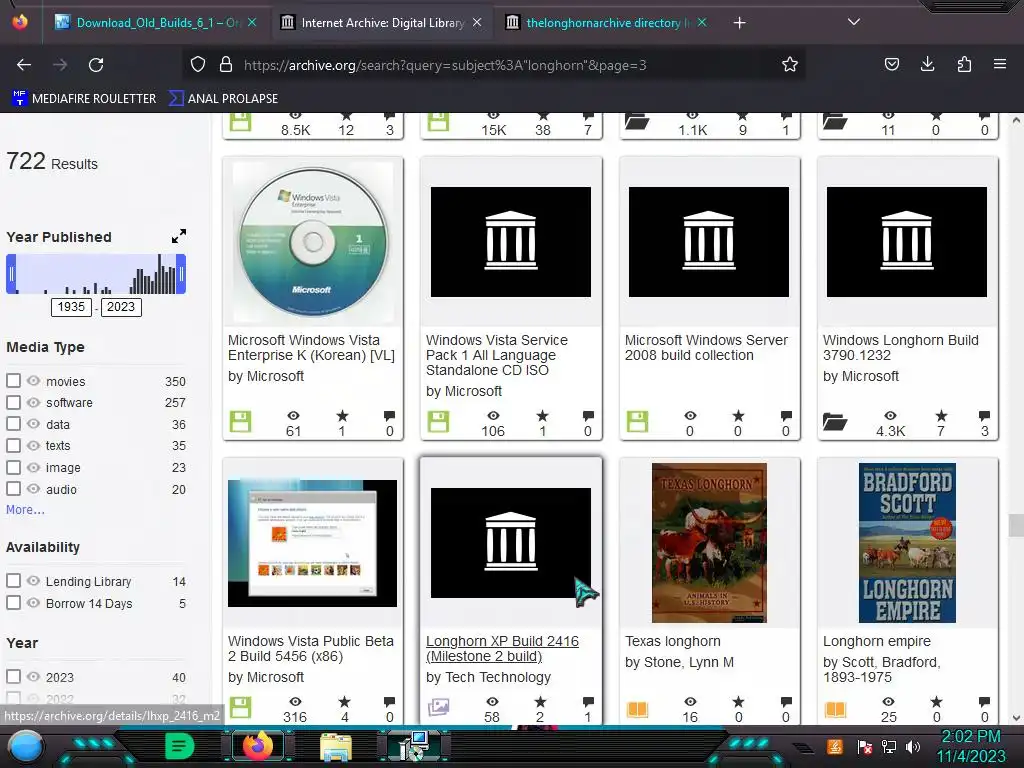
Task: Check the software media type checkbox
Action: tap(13, 402)
